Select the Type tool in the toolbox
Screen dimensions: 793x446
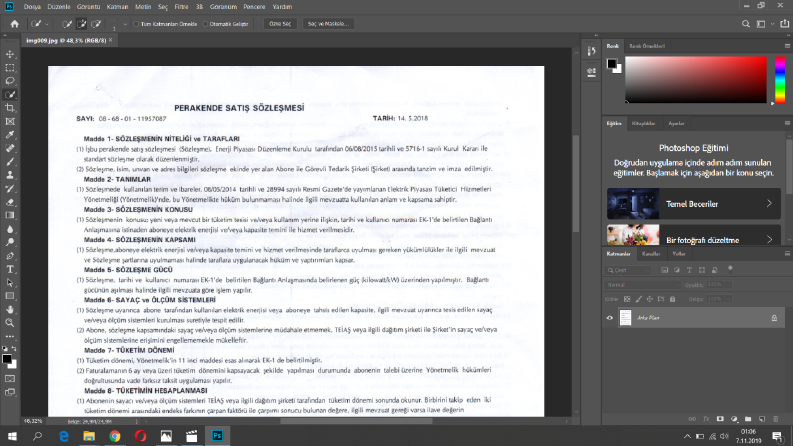[10, 269]
